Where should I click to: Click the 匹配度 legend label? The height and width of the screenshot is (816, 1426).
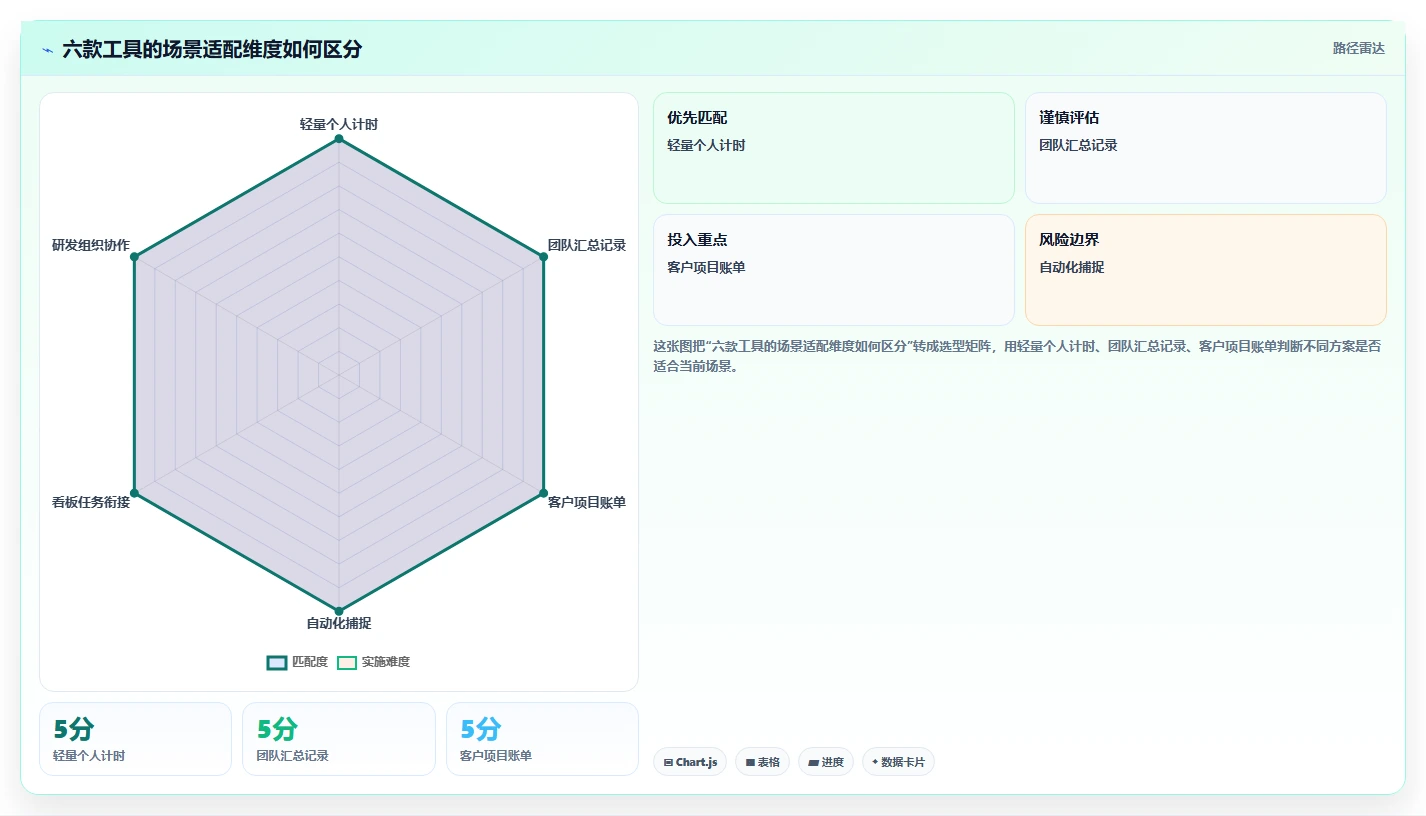tap(310, 662)
